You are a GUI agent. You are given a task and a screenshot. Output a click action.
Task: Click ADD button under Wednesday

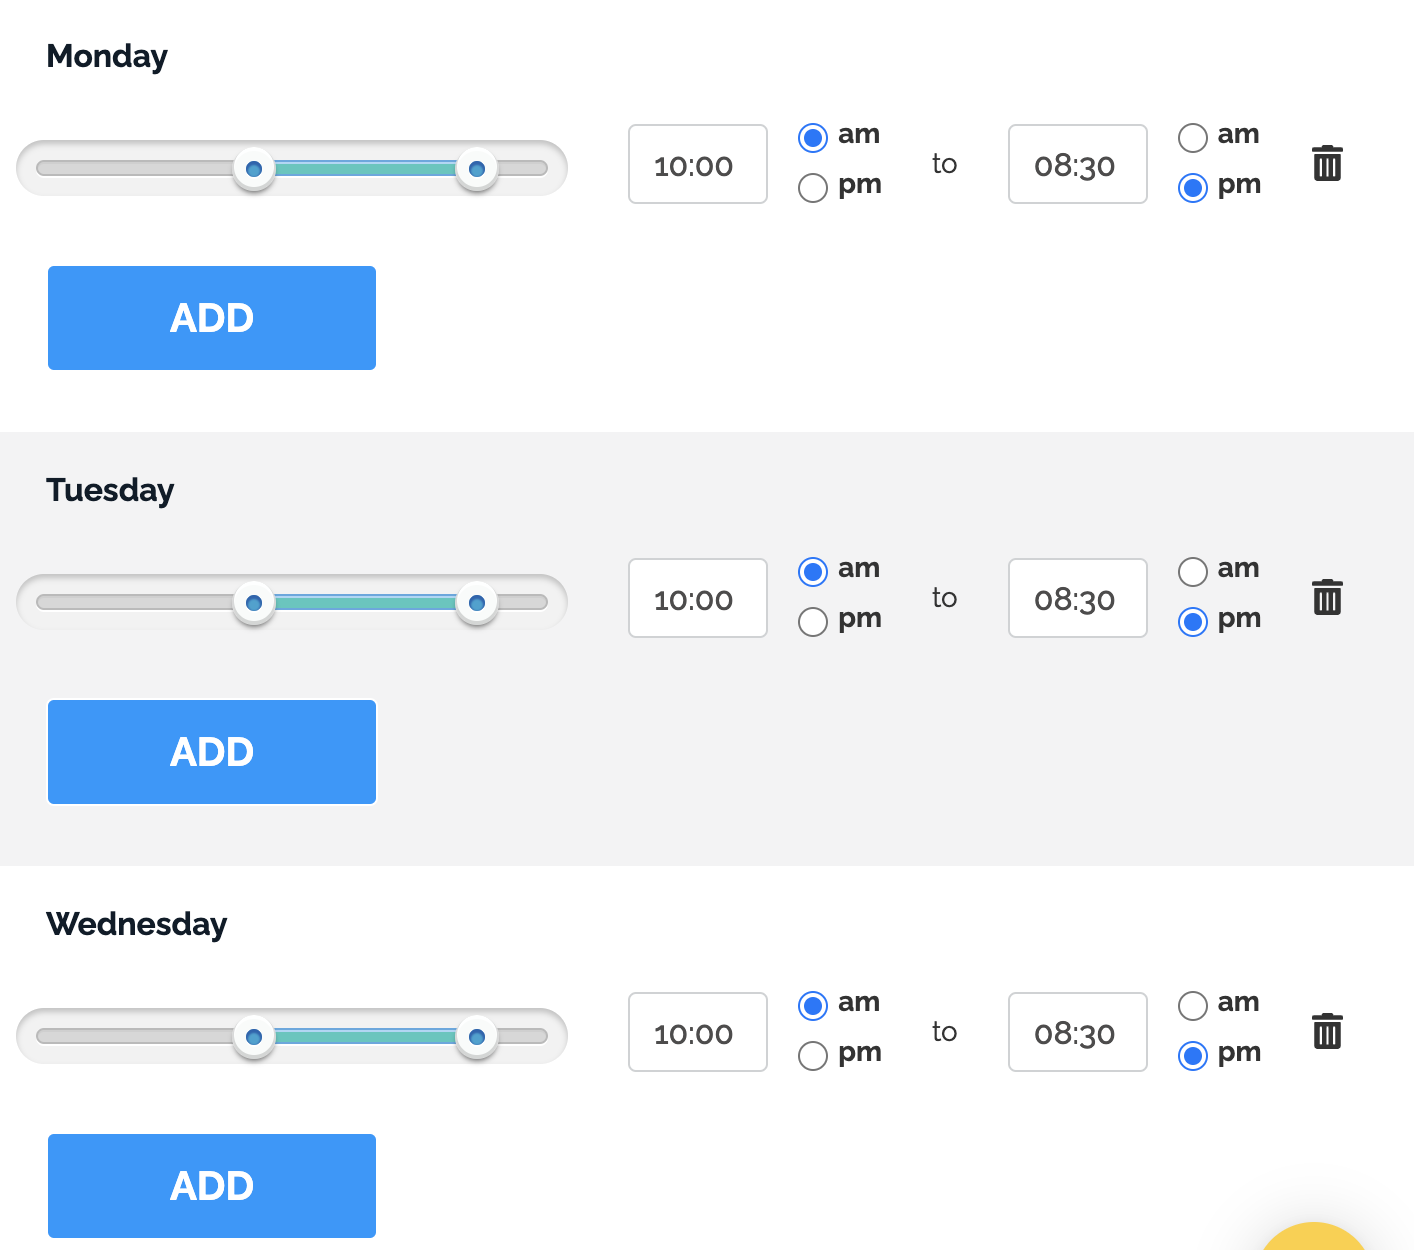tap(212, 1186)
